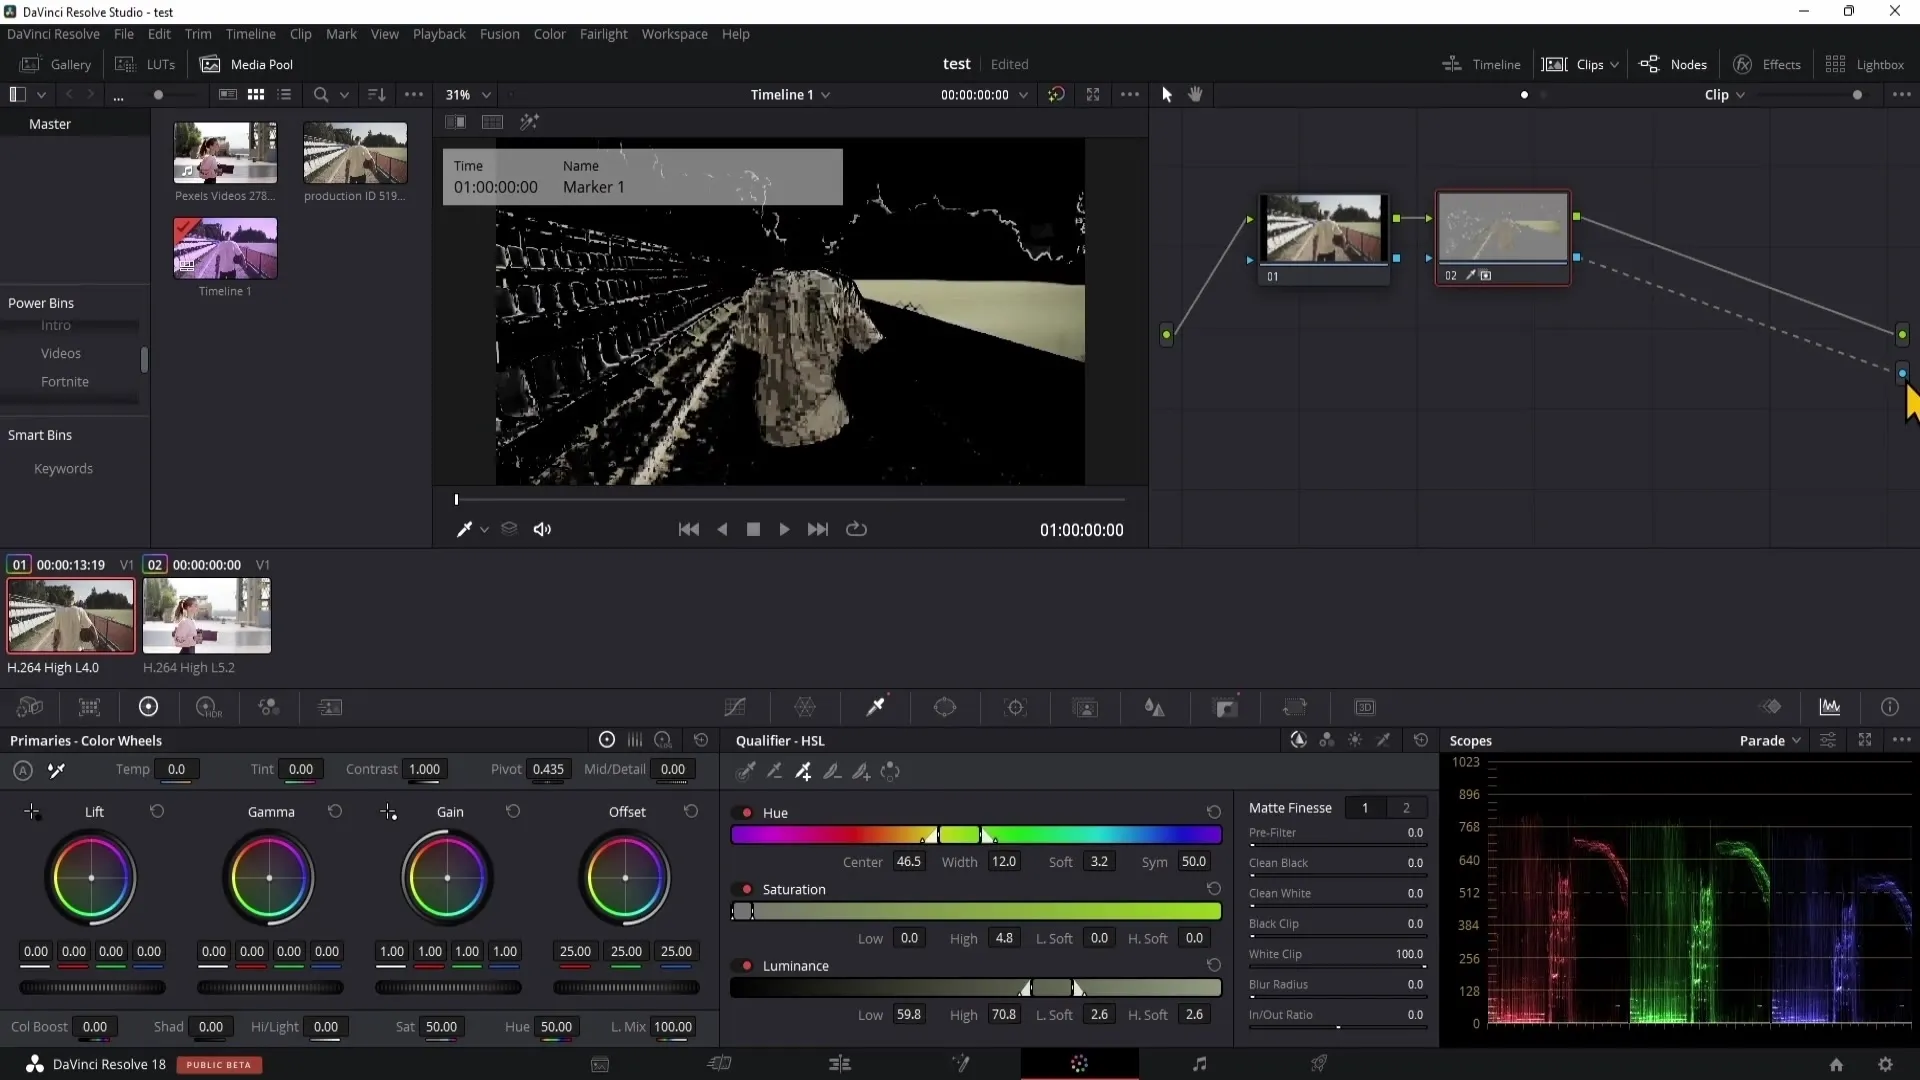Open the media pool layout dropdown arrow

tap(42, 95)
